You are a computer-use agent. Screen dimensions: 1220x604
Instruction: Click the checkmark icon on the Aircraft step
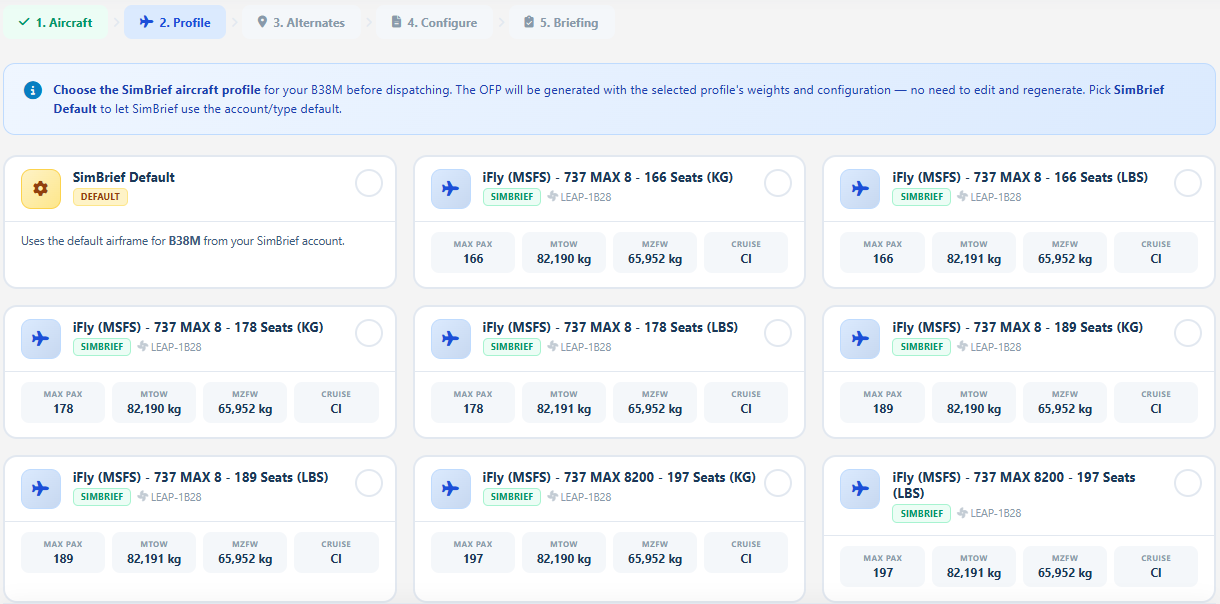[24, 22]
